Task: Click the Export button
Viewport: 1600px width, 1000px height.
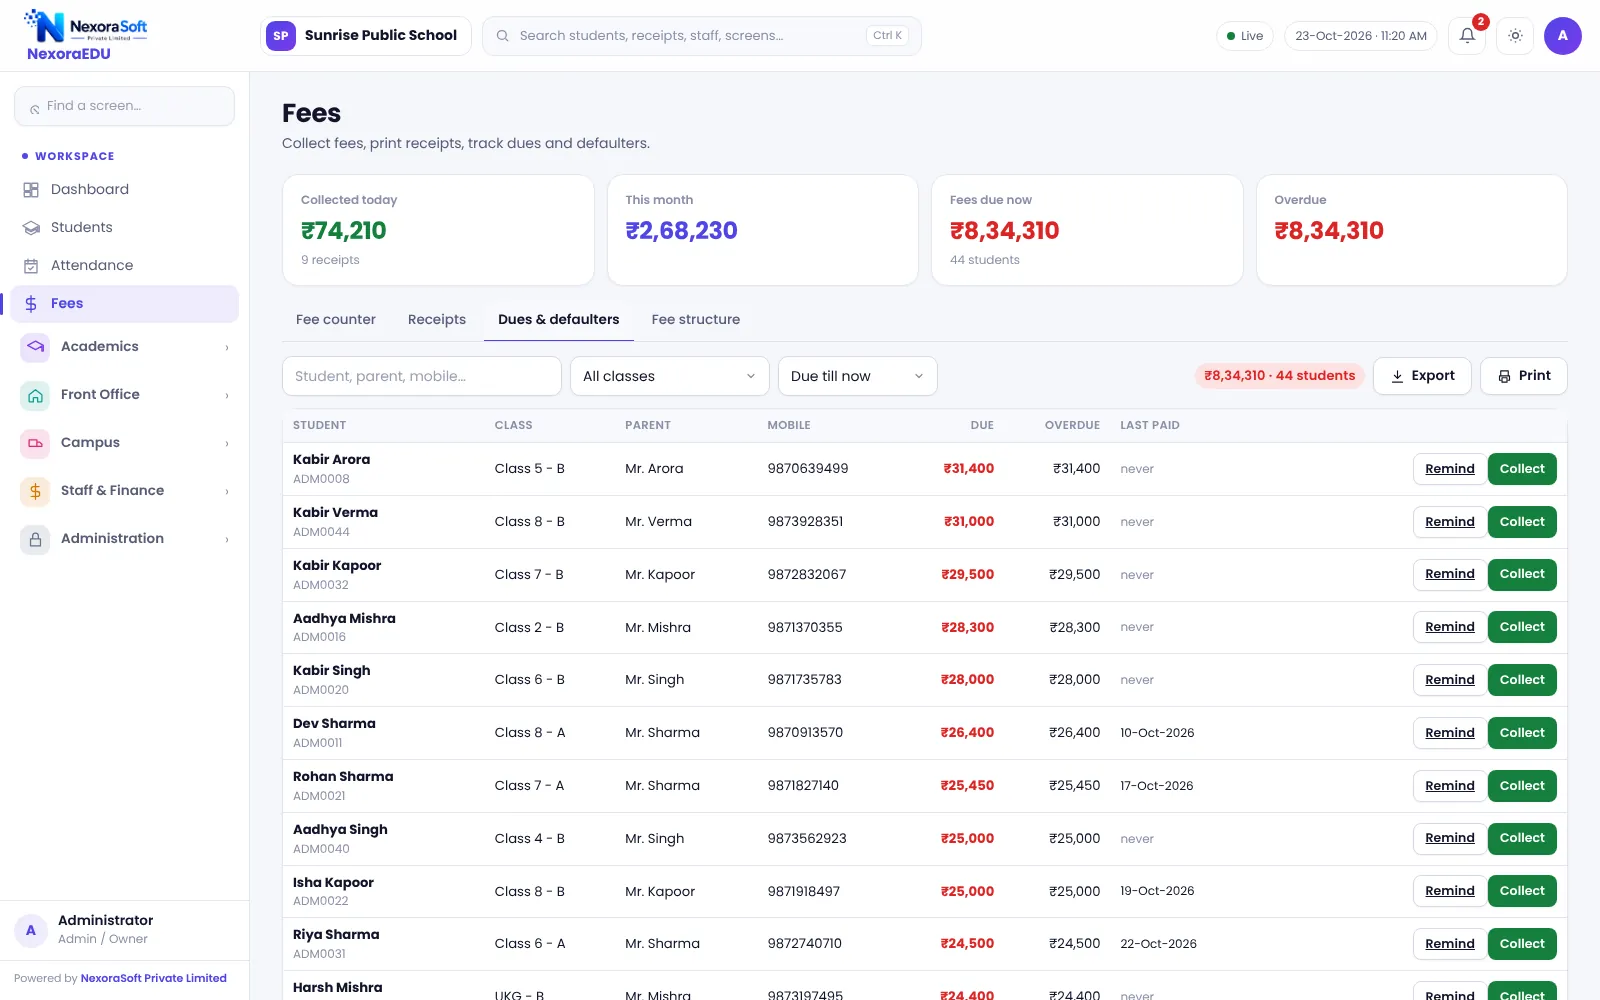Action: pyautogui.click(x=1422, y=376)
